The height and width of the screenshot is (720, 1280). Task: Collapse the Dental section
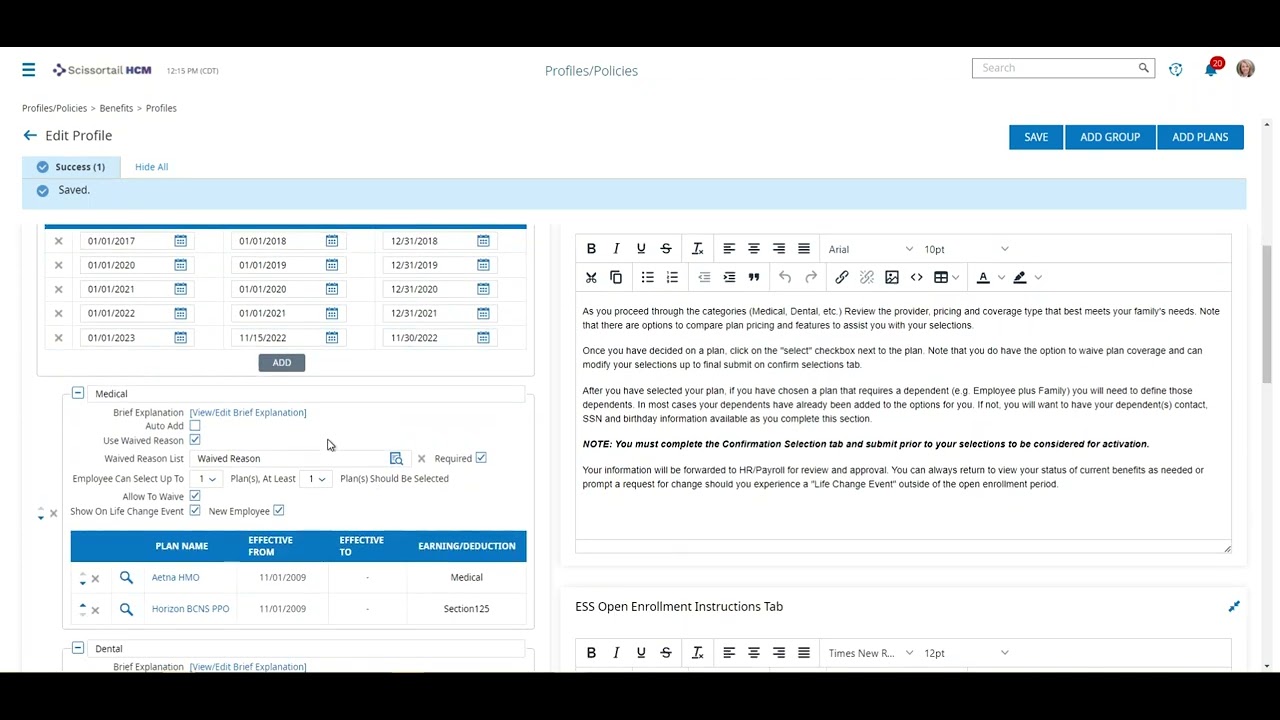78,648
